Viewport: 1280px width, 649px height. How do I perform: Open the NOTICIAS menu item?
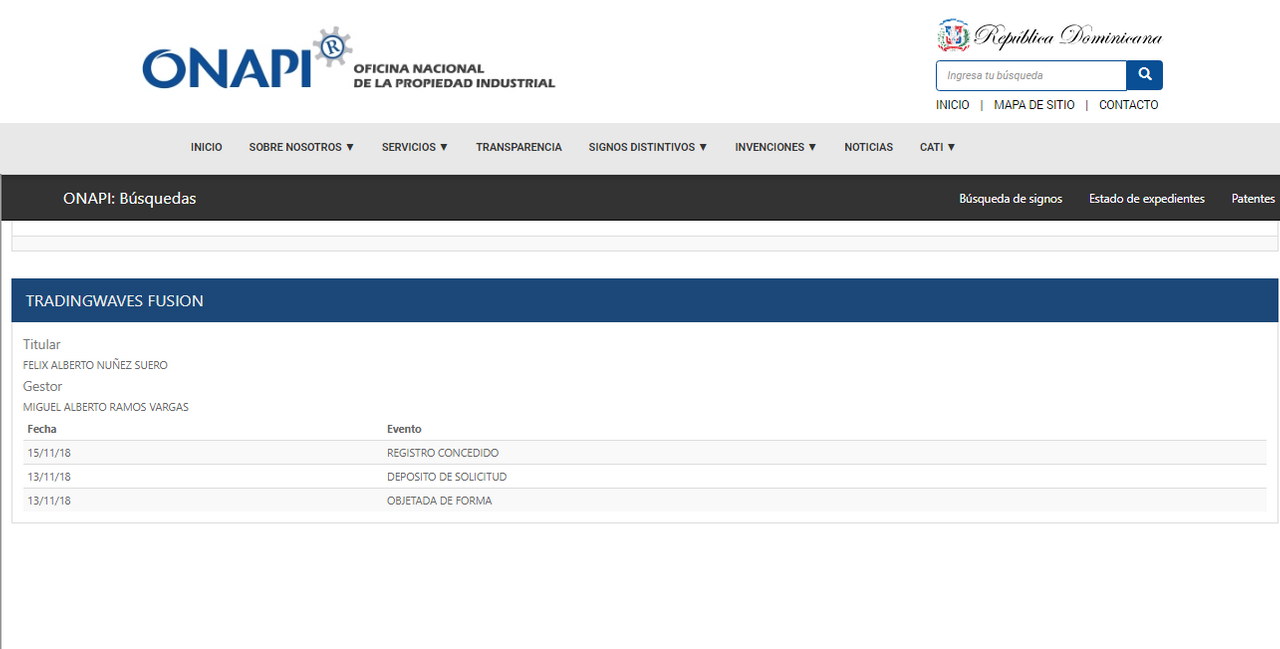point(868,147)
